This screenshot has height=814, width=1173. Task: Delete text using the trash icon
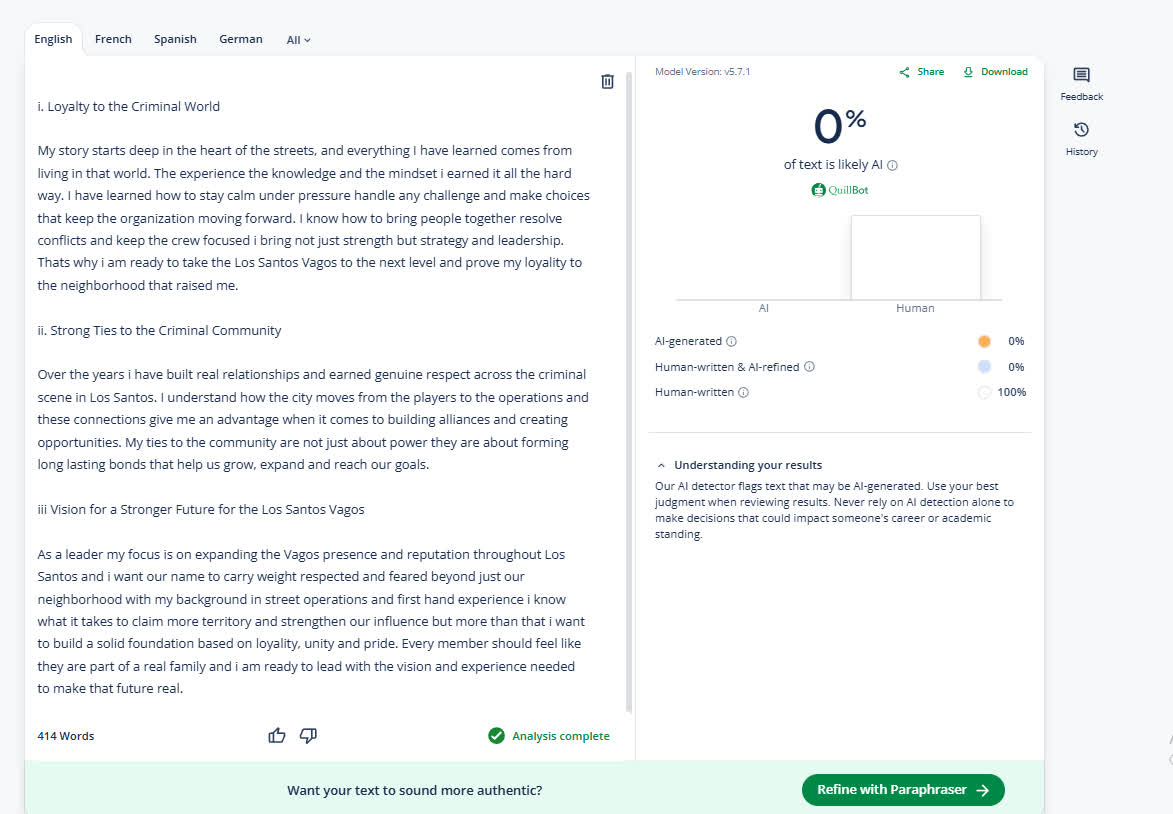(x=607, y=82)
